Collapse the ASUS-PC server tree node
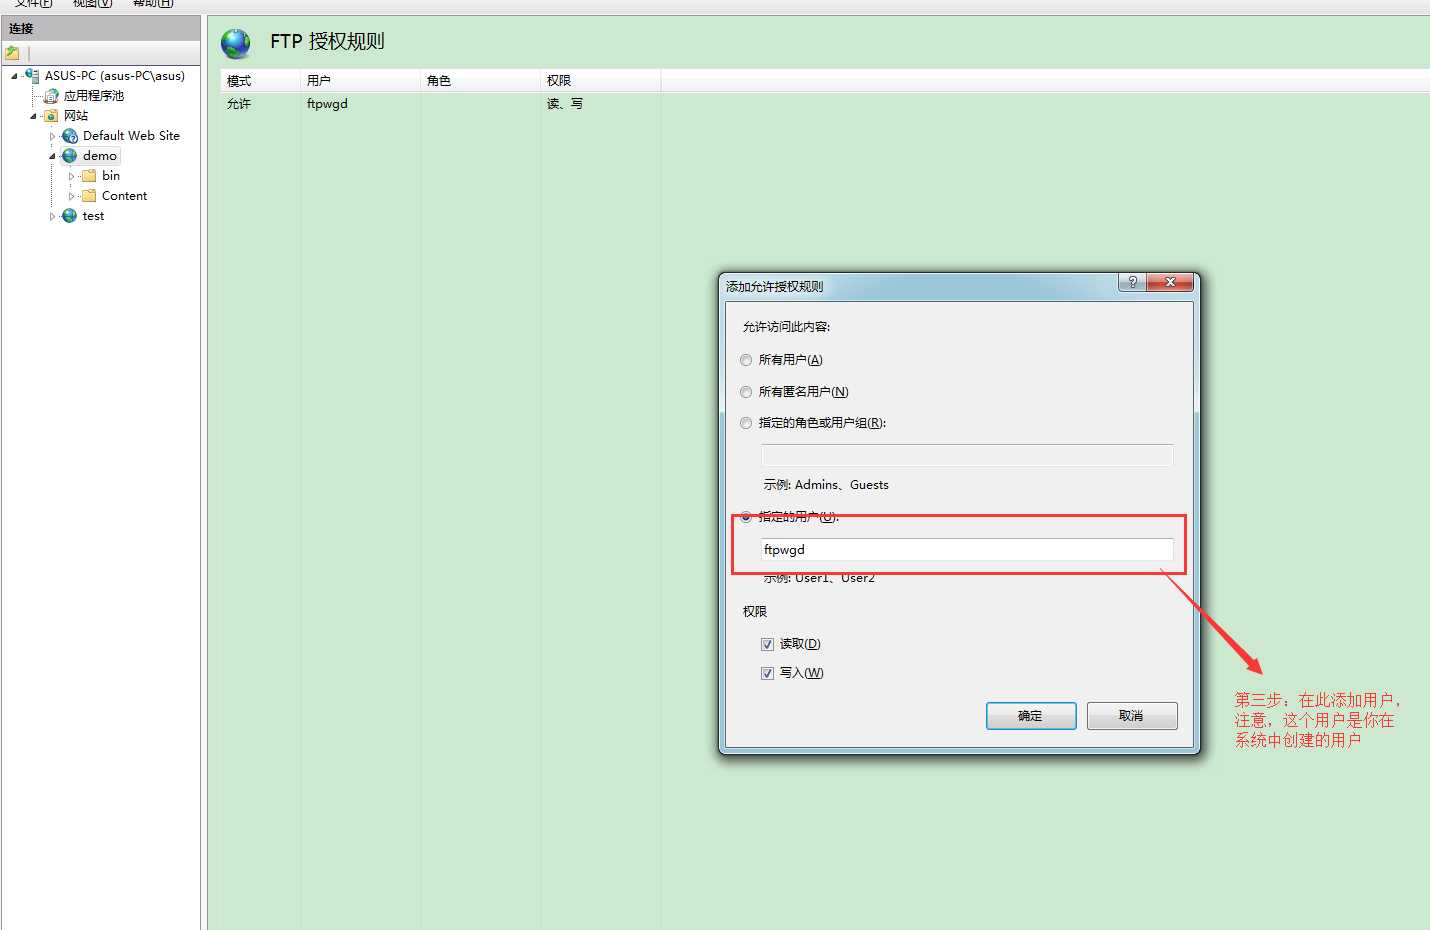The image size is (1430, 930). 14,76
